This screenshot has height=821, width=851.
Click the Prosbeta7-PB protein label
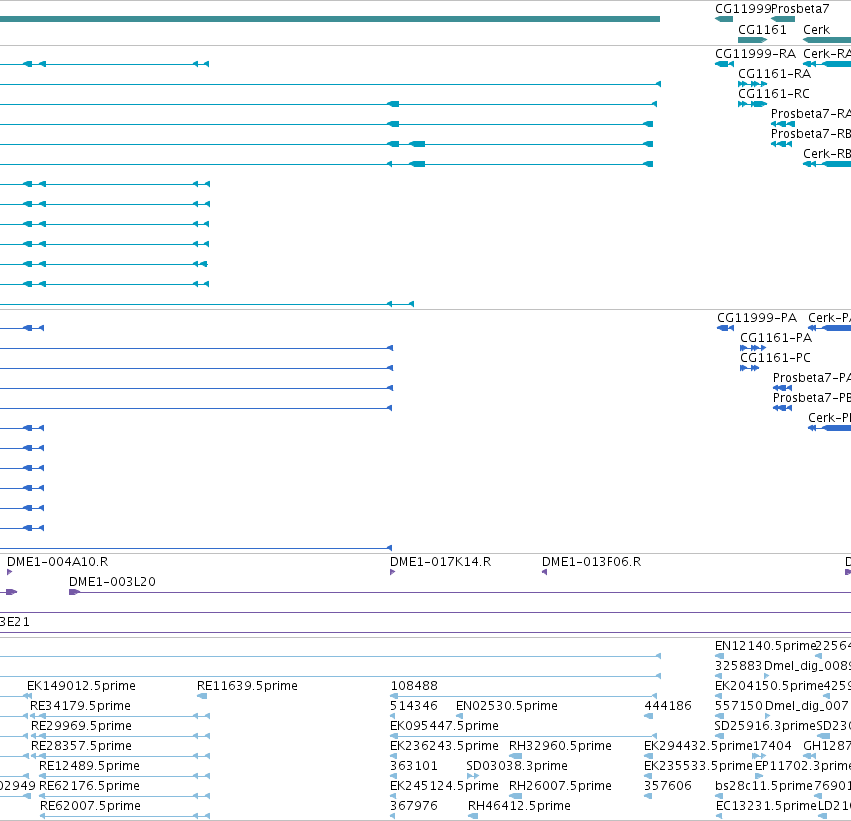pos(811,398)
